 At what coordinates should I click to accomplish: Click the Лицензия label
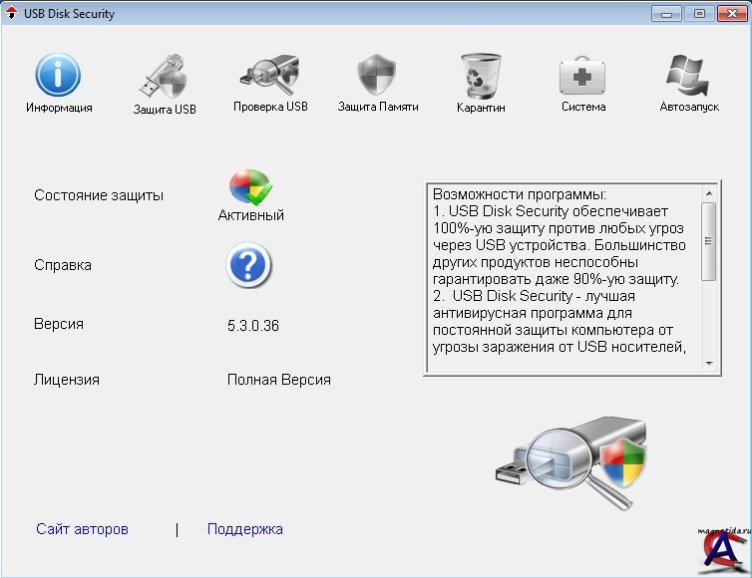coord(67,380)
